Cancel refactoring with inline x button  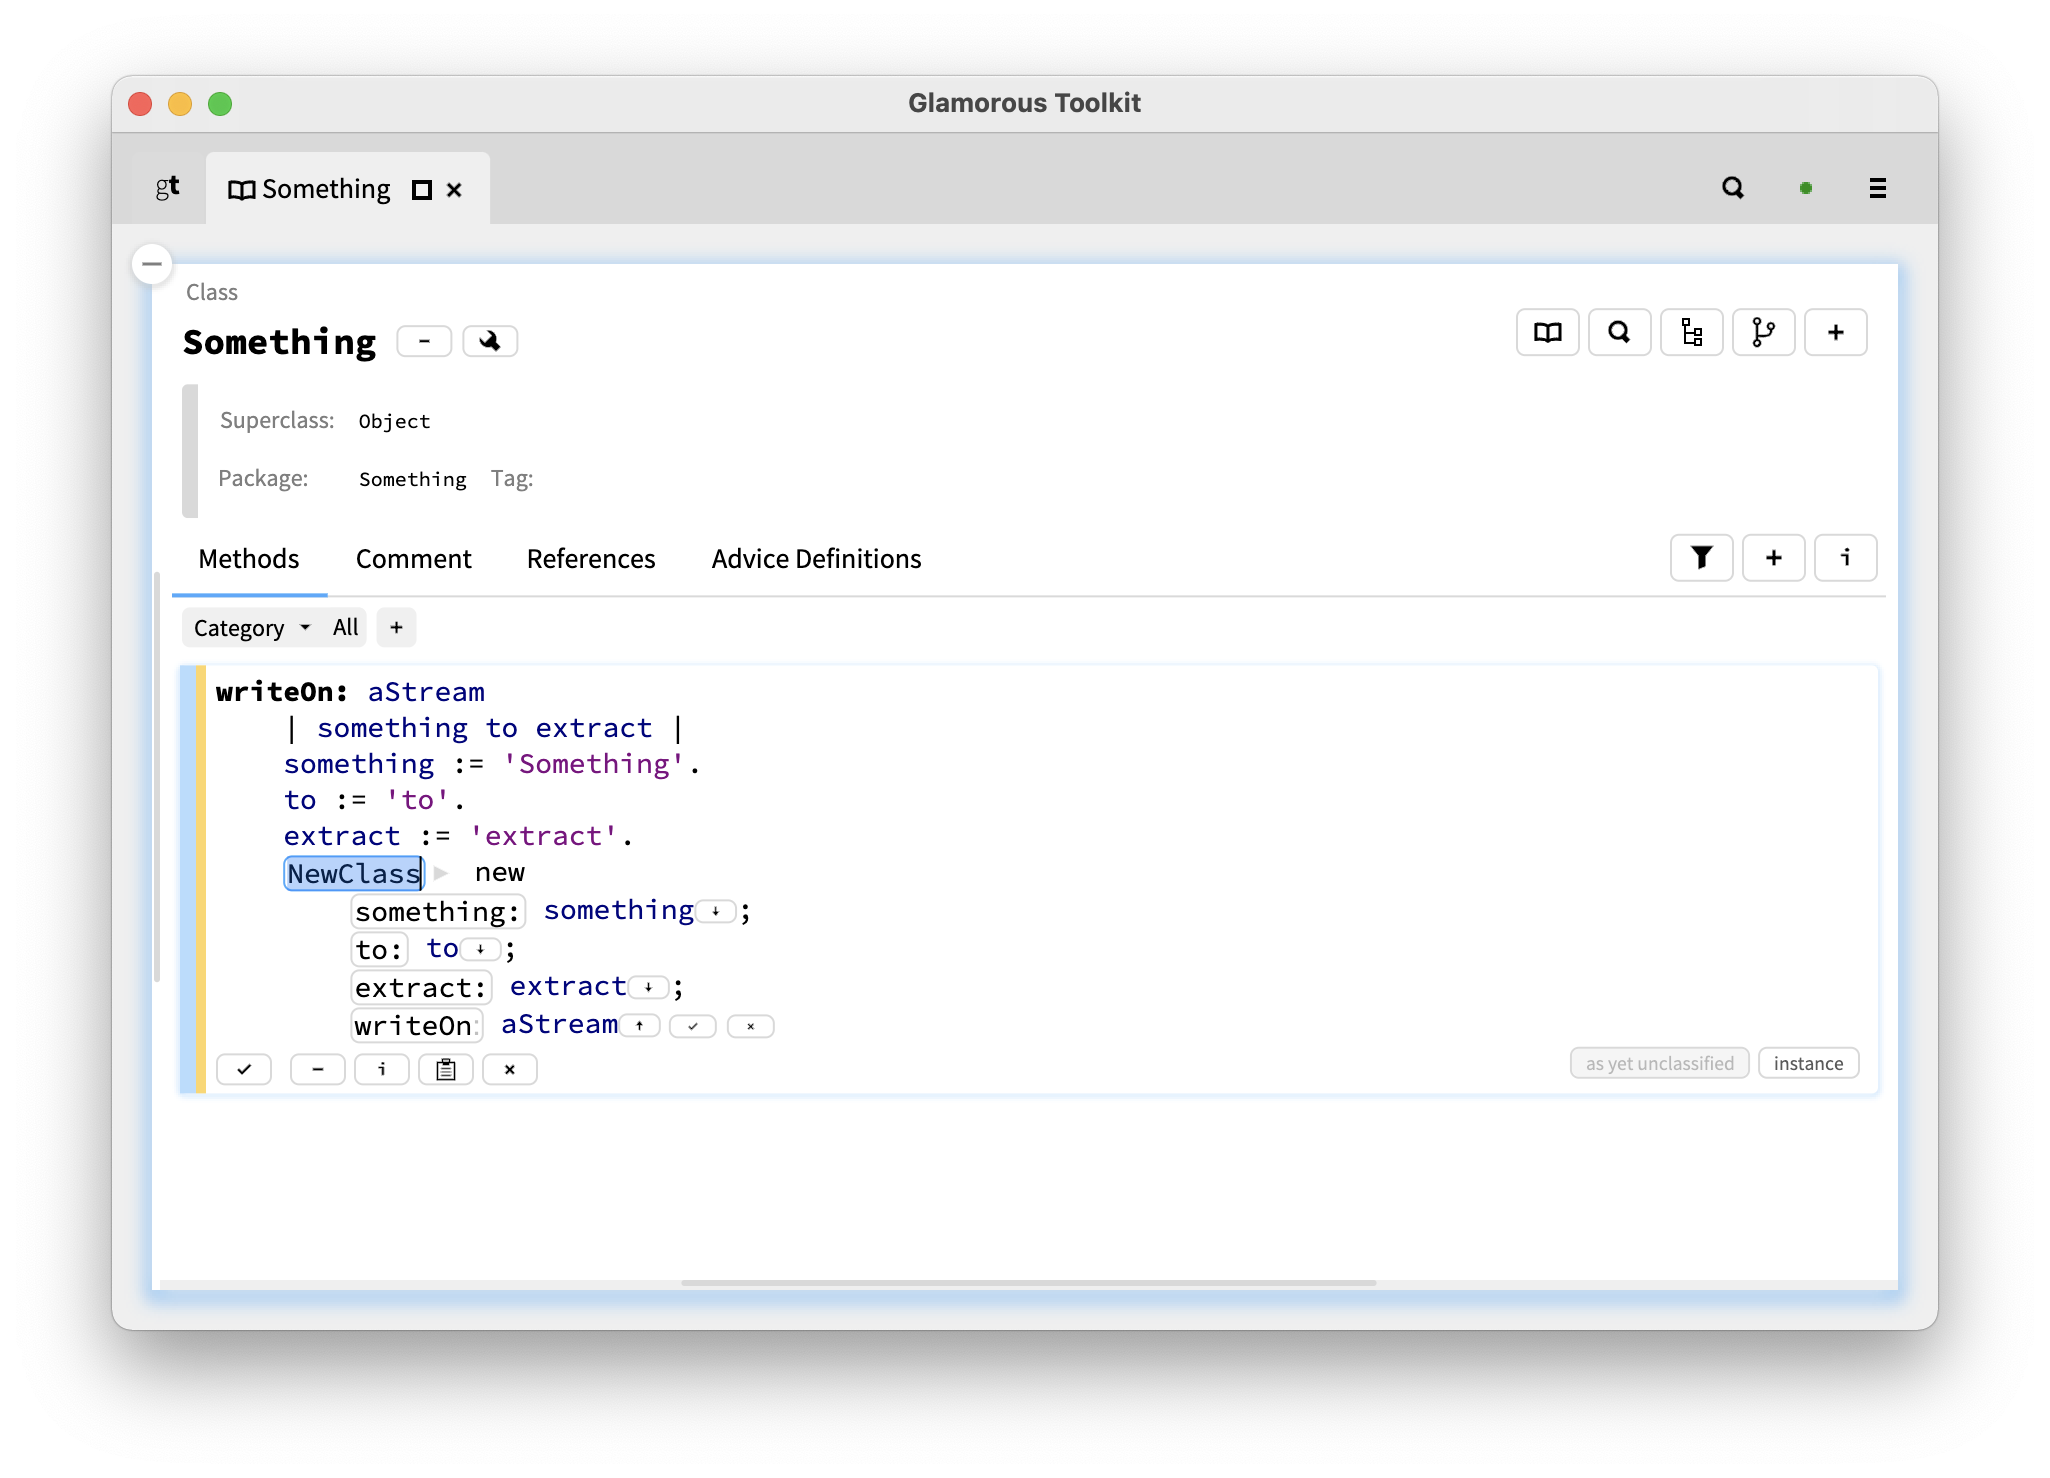tap(751, 1026)
